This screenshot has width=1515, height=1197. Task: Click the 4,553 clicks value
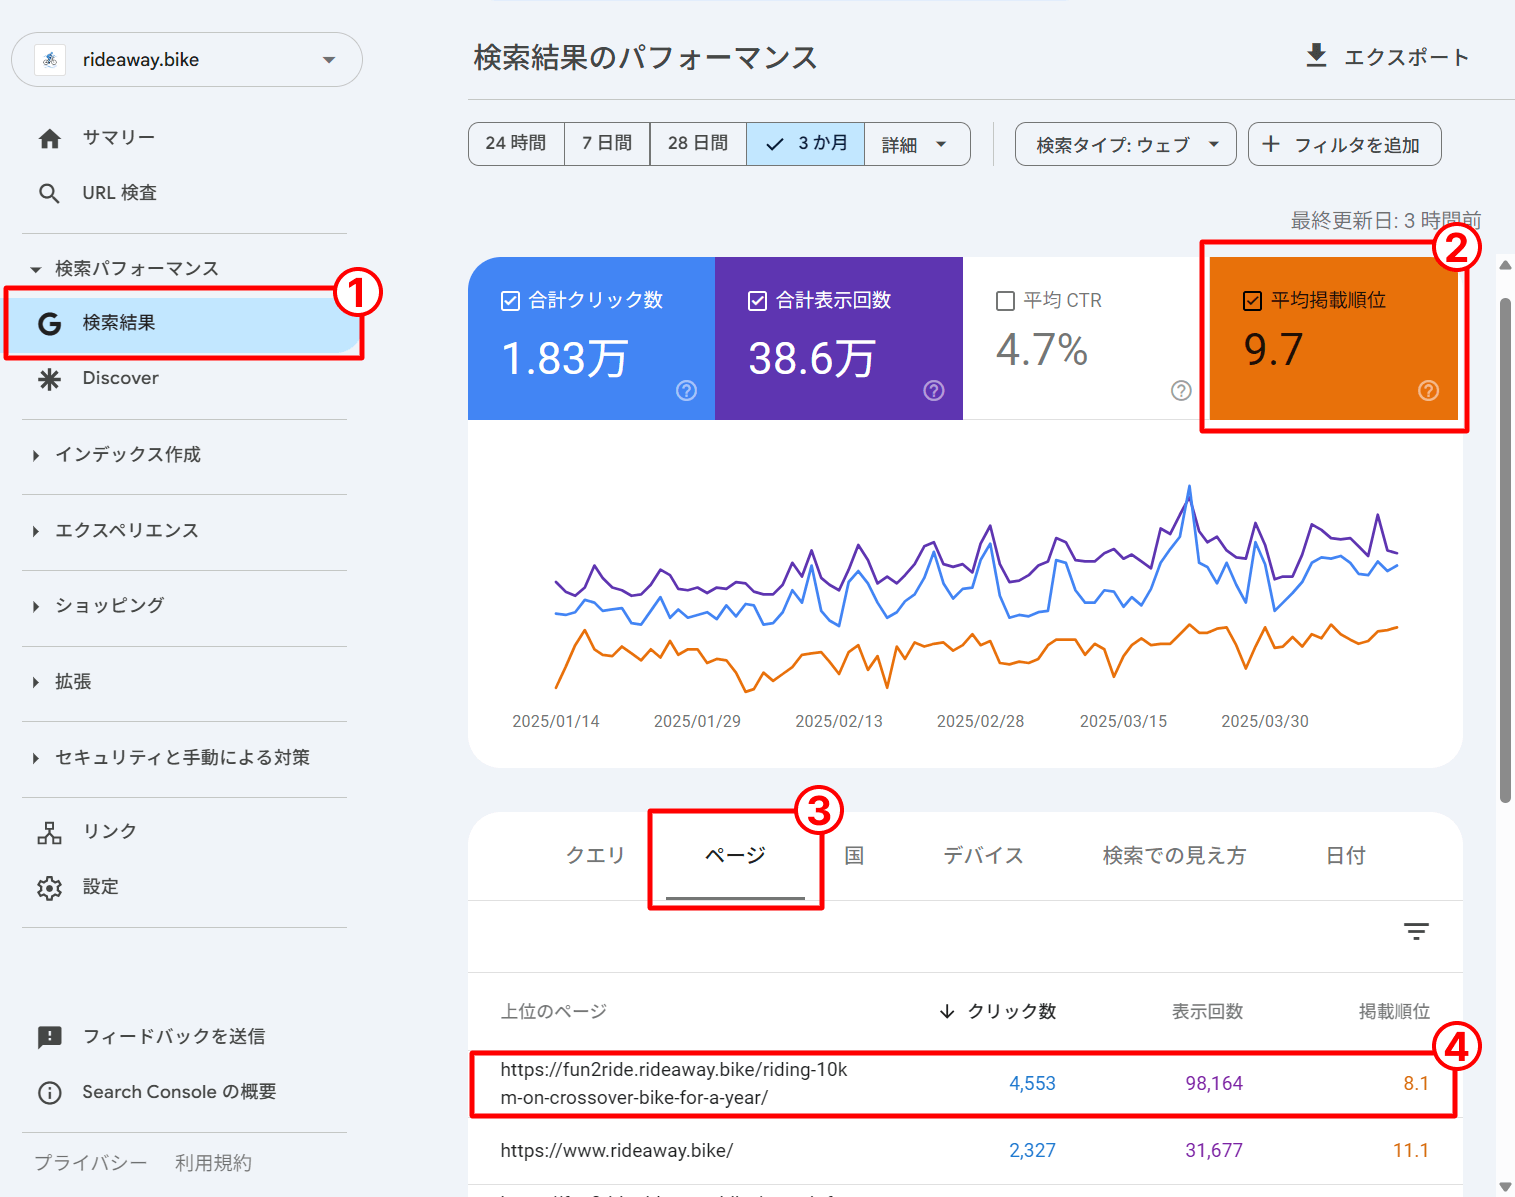(1032, 1084)
